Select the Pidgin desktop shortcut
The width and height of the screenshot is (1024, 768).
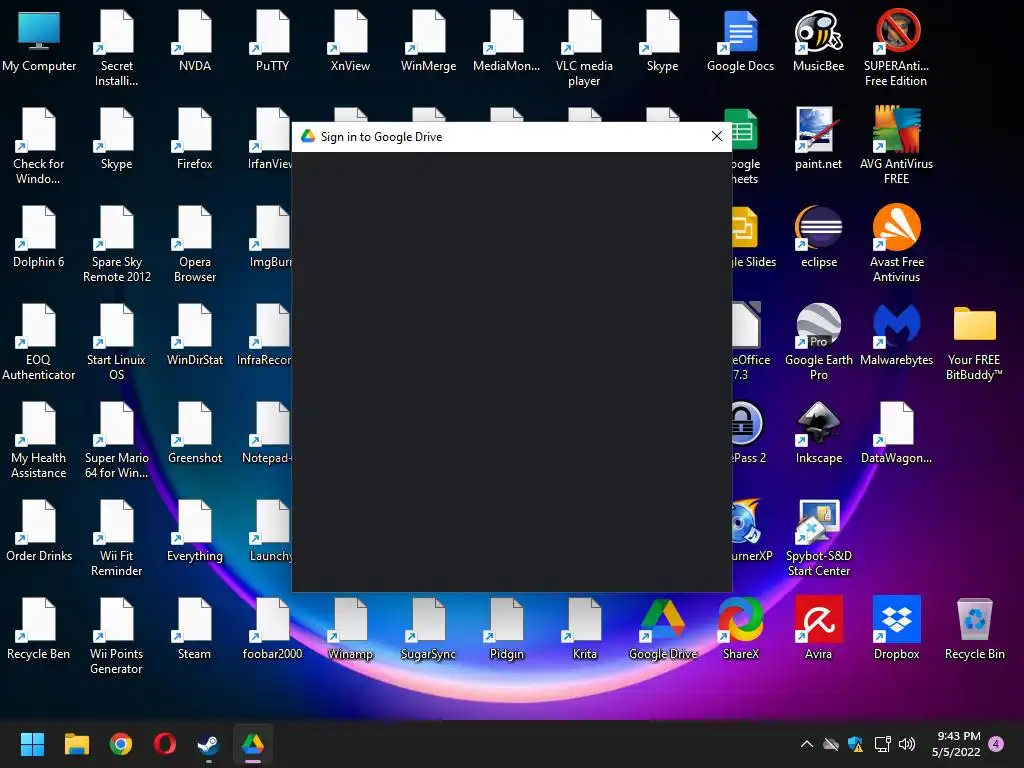click(x=506, y=628)
